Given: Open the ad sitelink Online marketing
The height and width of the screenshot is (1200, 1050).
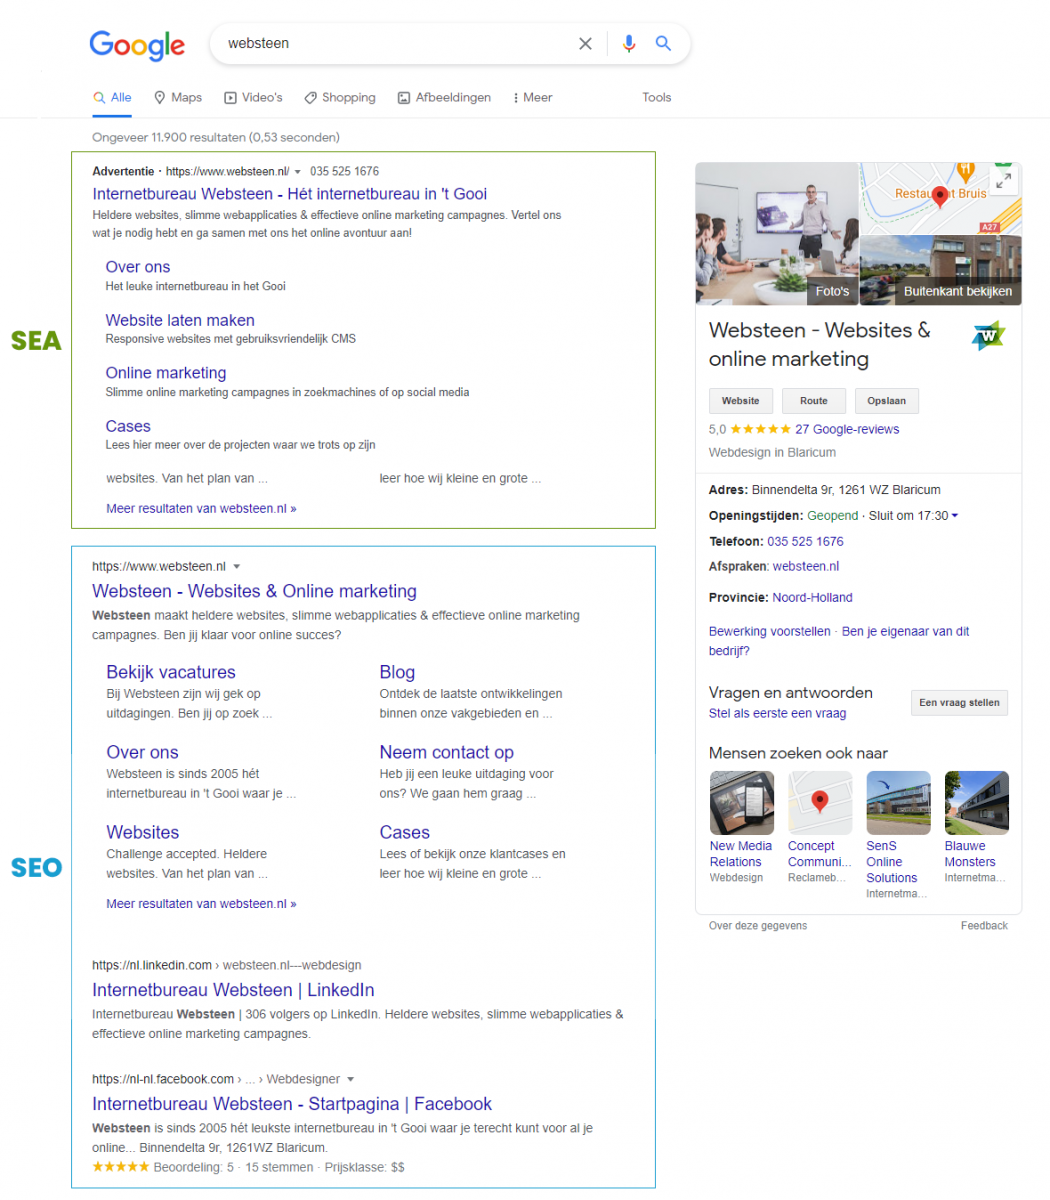Looking at the screenshot, I should 166,373.
